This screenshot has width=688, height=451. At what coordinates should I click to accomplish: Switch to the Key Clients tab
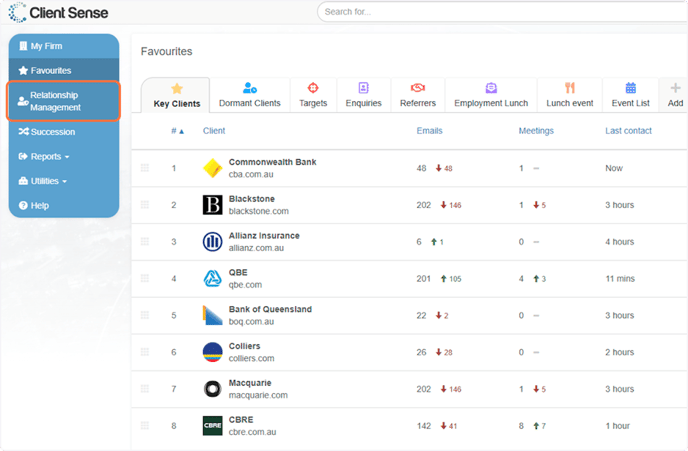(177, 95)
